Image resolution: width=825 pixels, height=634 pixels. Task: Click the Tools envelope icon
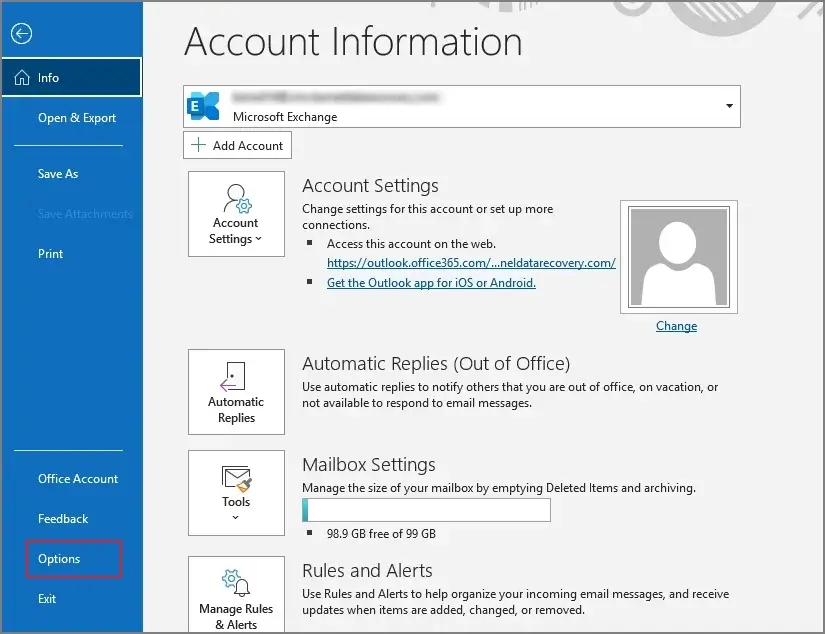click(x=236, y=476)
